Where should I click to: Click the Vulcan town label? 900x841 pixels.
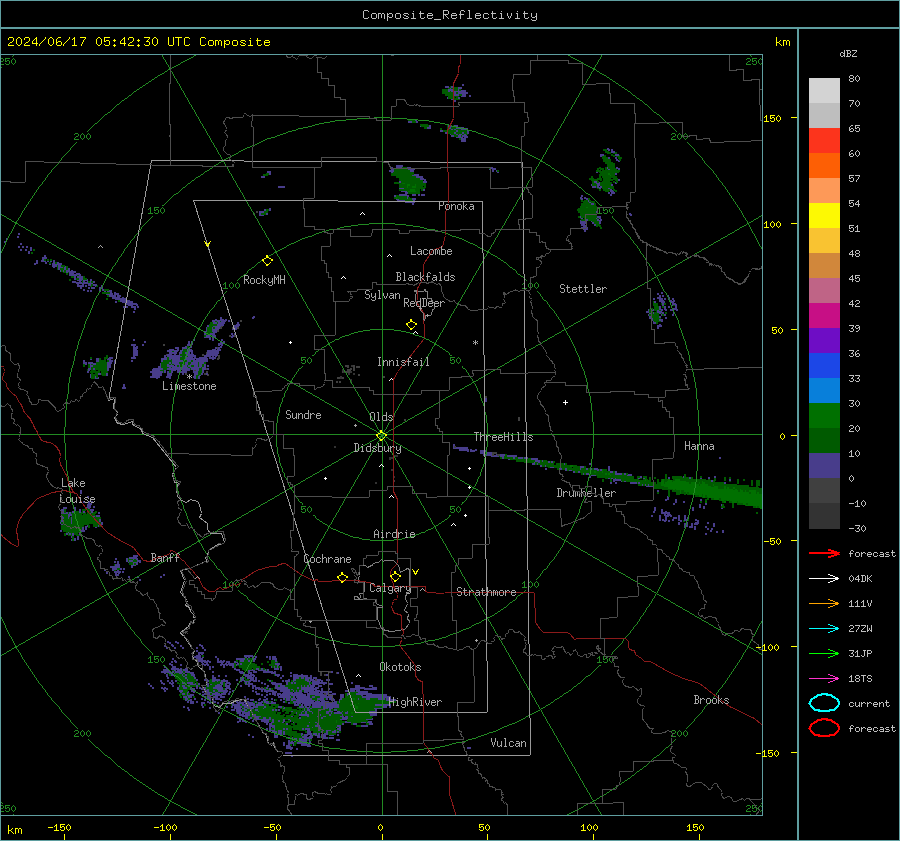tap(508, 743)
